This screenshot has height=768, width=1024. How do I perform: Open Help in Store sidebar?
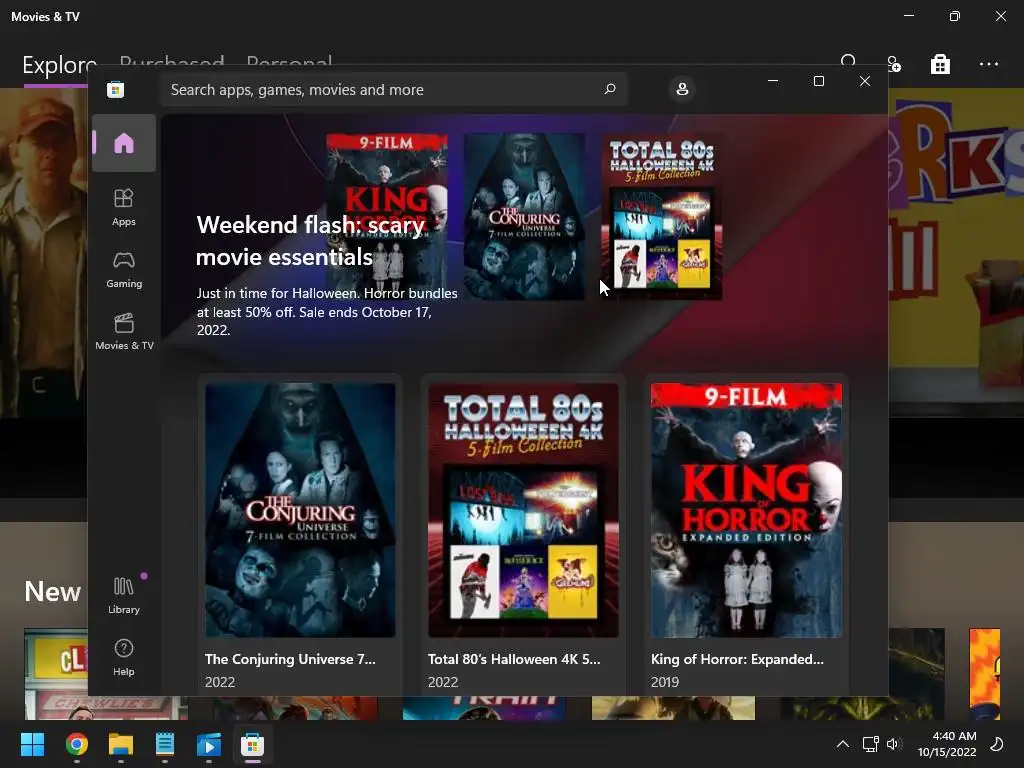124,657
